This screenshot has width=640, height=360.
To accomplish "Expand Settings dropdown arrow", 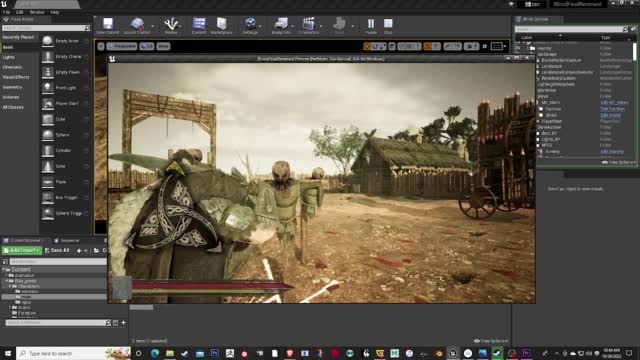I will [x=260, y=26].
